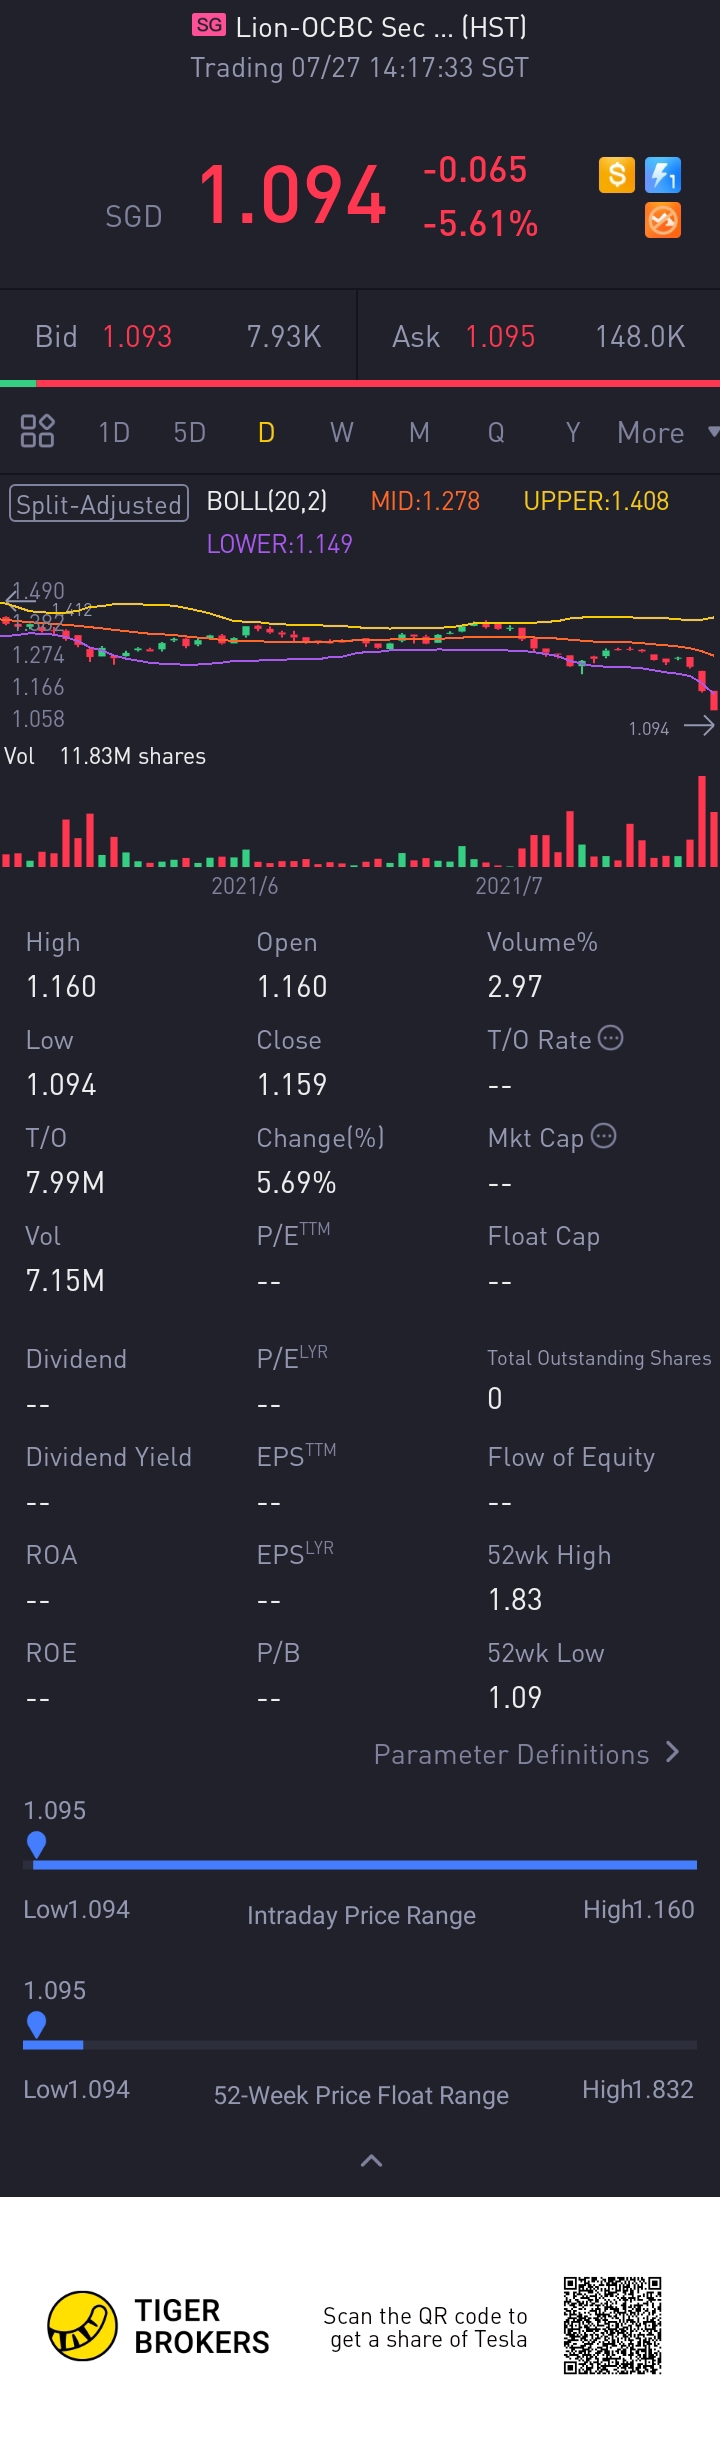Tap the chart right arrow near 1.094

pos(699,726)
